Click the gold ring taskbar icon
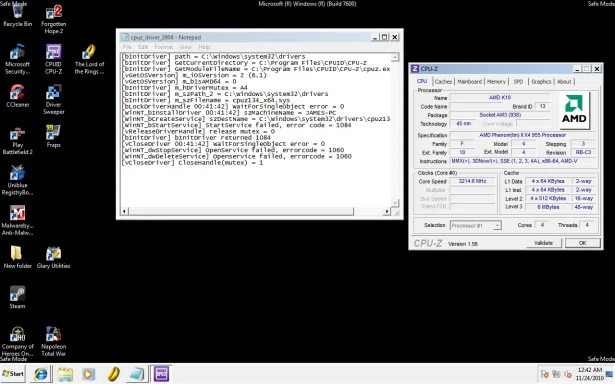Viewport: 615px width, 384px height. [113, 374]
